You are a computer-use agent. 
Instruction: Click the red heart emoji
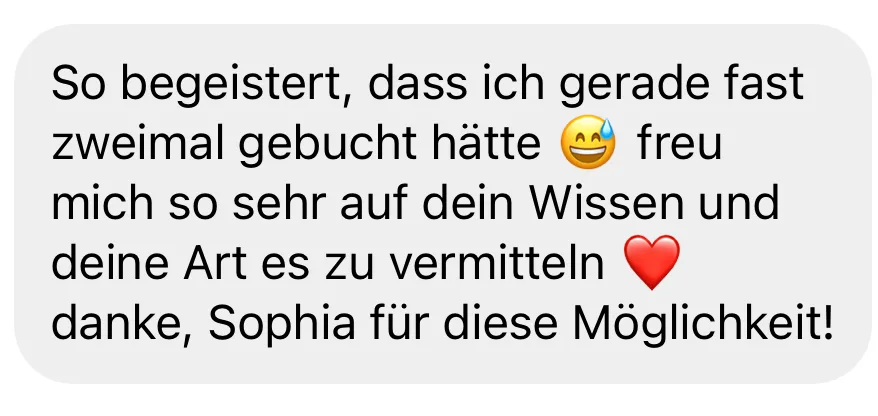point(652,261)
